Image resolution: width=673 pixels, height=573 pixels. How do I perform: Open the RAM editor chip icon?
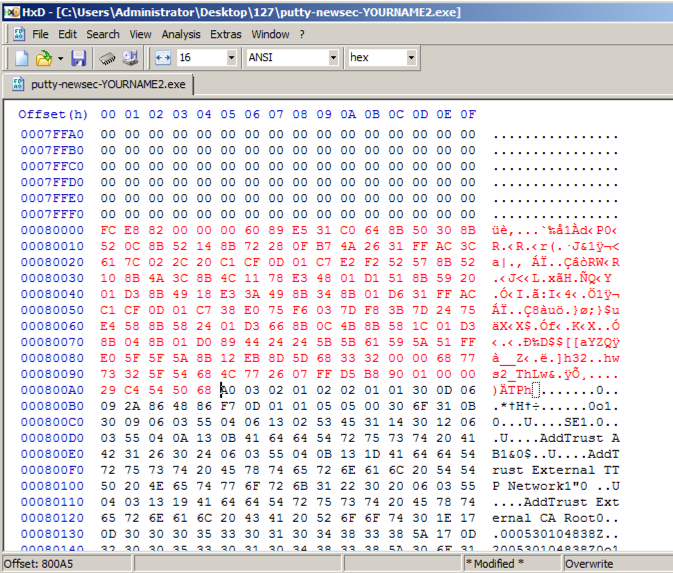(107, 58)
